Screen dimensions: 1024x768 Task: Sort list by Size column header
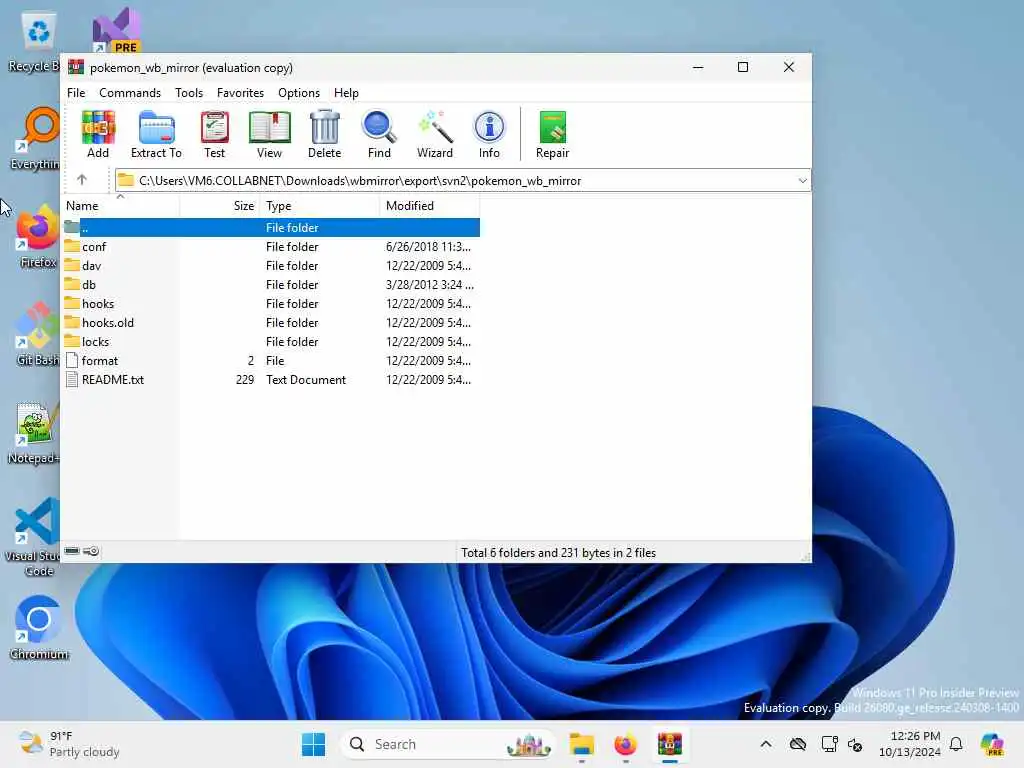tap(219, 206)
